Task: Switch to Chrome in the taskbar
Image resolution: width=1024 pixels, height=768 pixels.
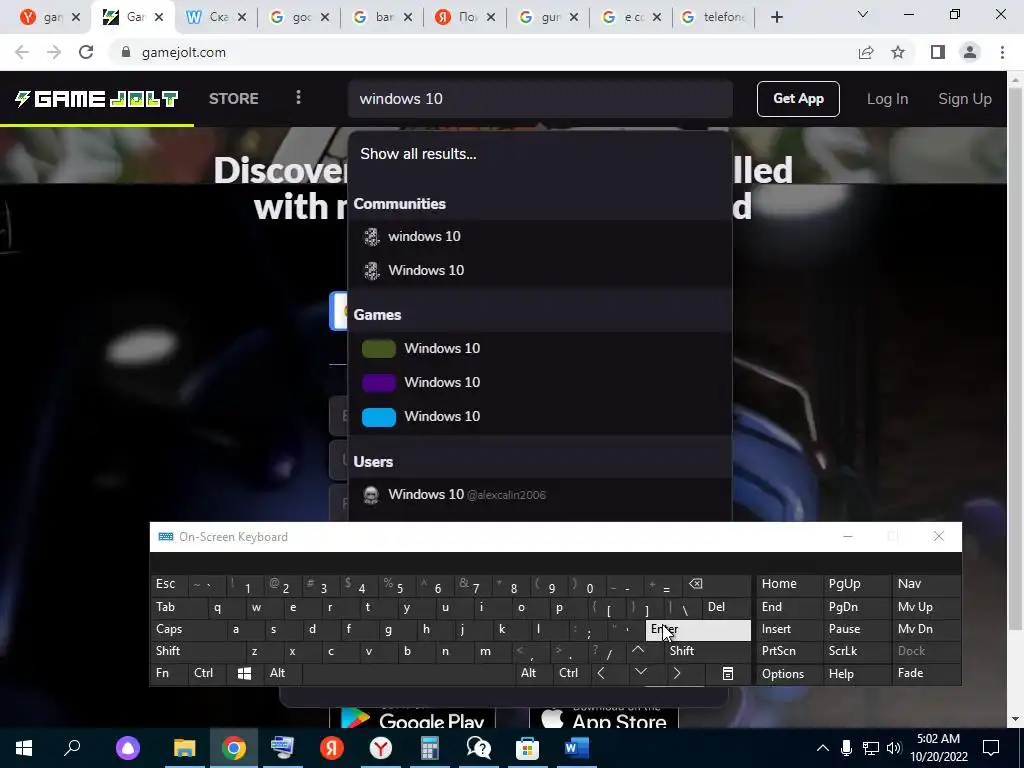Action: (233, 748)
